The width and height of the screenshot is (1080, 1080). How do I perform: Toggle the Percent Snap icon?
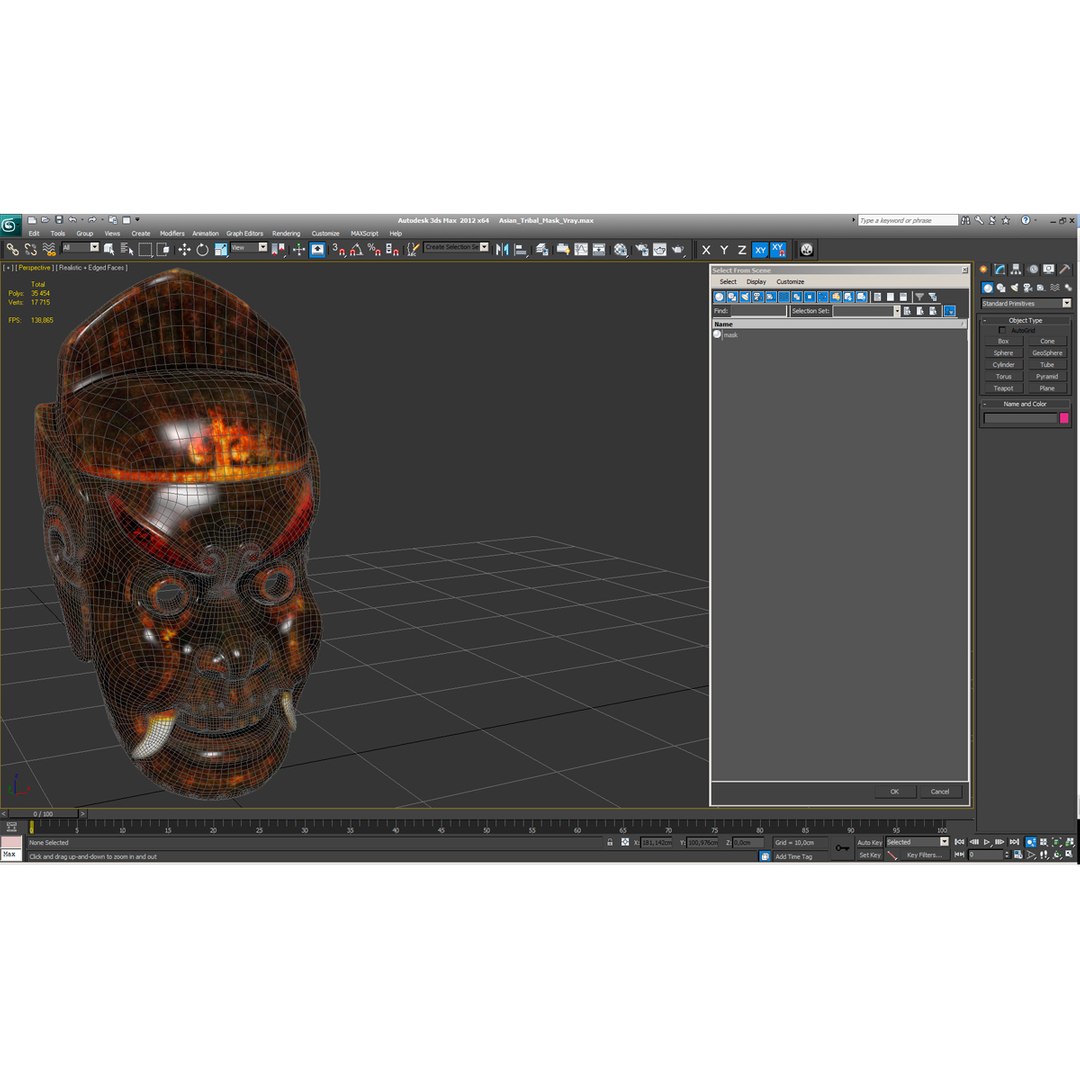pos(374,249)
